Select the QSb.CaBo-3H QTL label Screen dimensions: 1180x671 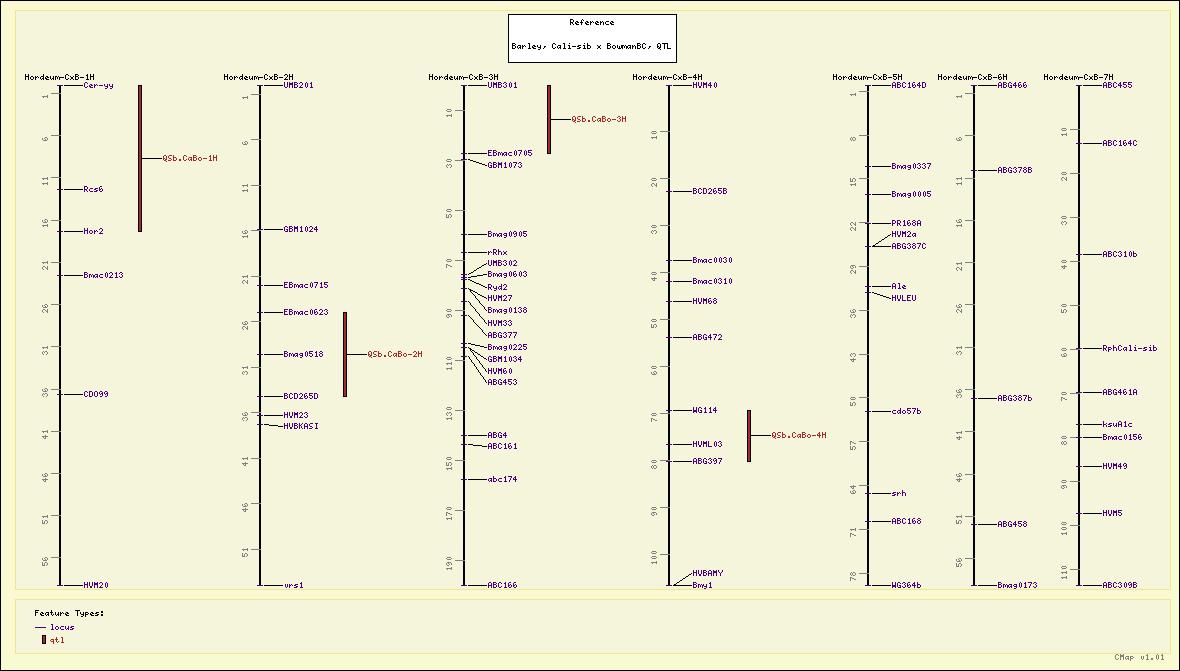point(599,119)
